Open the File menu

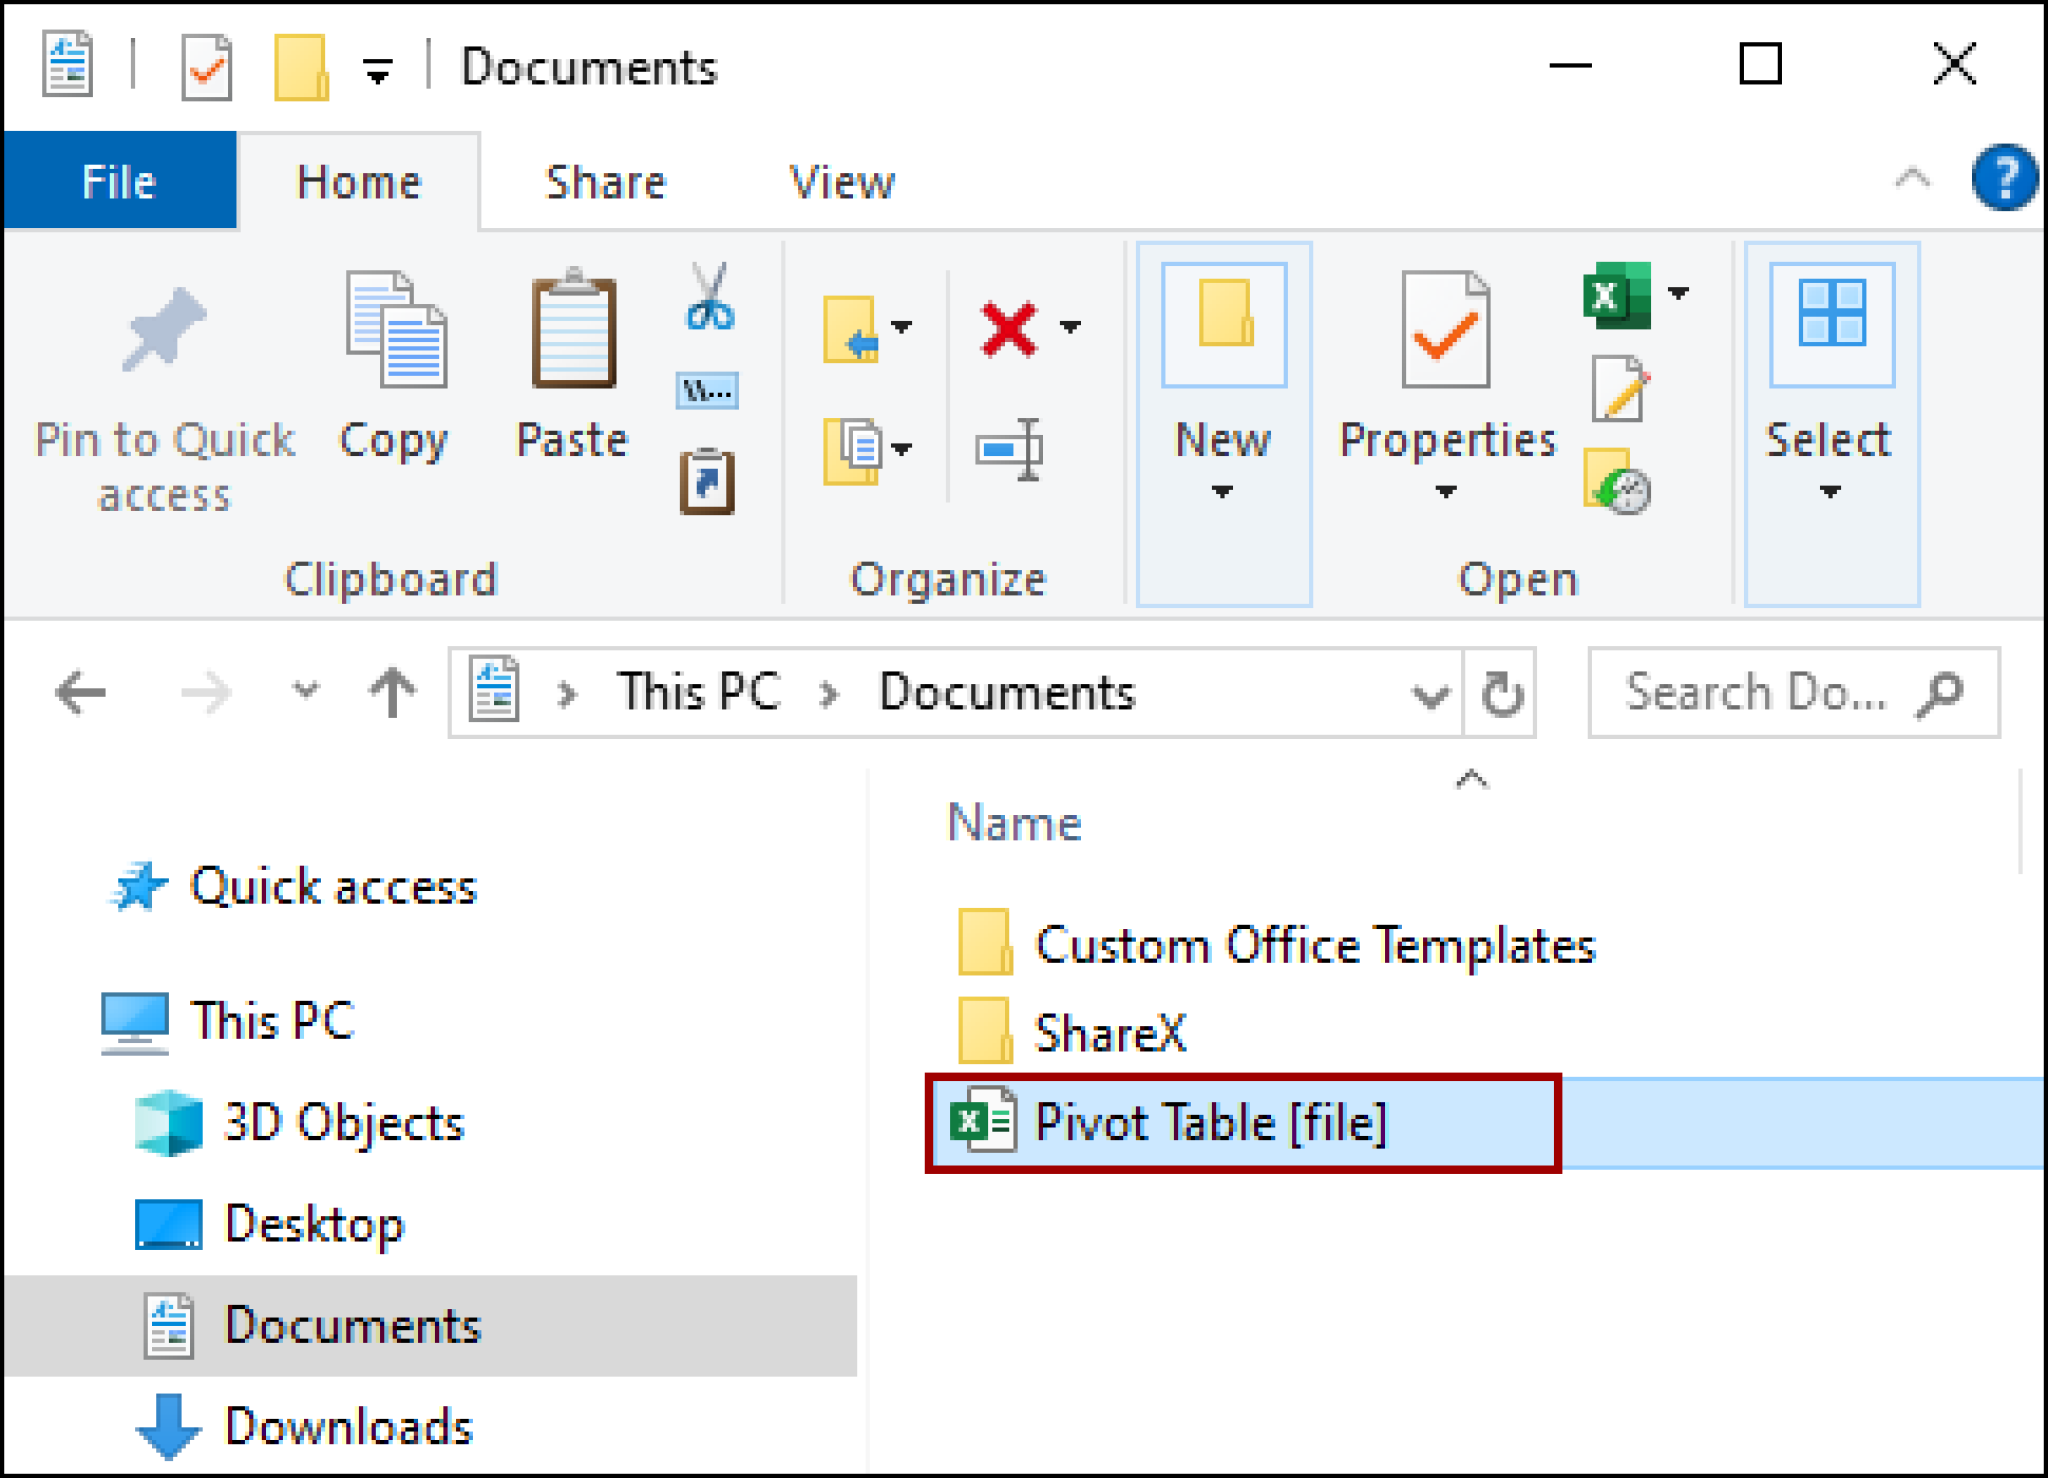click(120, 181)
